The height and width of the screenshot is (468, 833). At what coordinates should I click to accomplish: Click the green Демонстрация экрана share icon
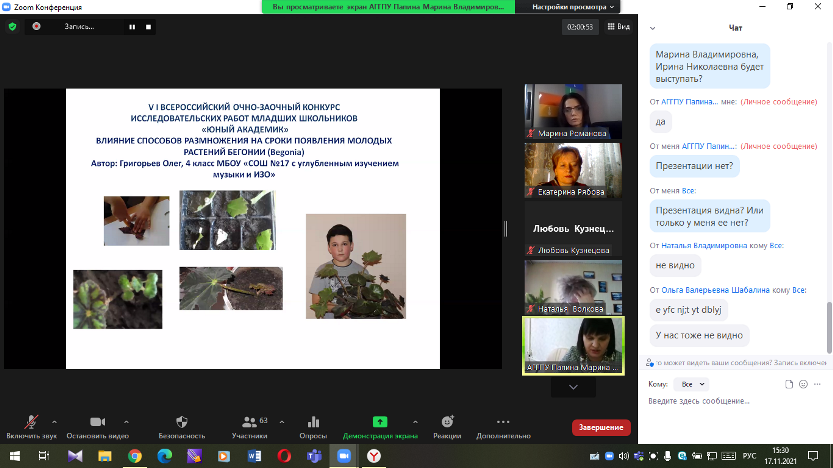[380, 423]
